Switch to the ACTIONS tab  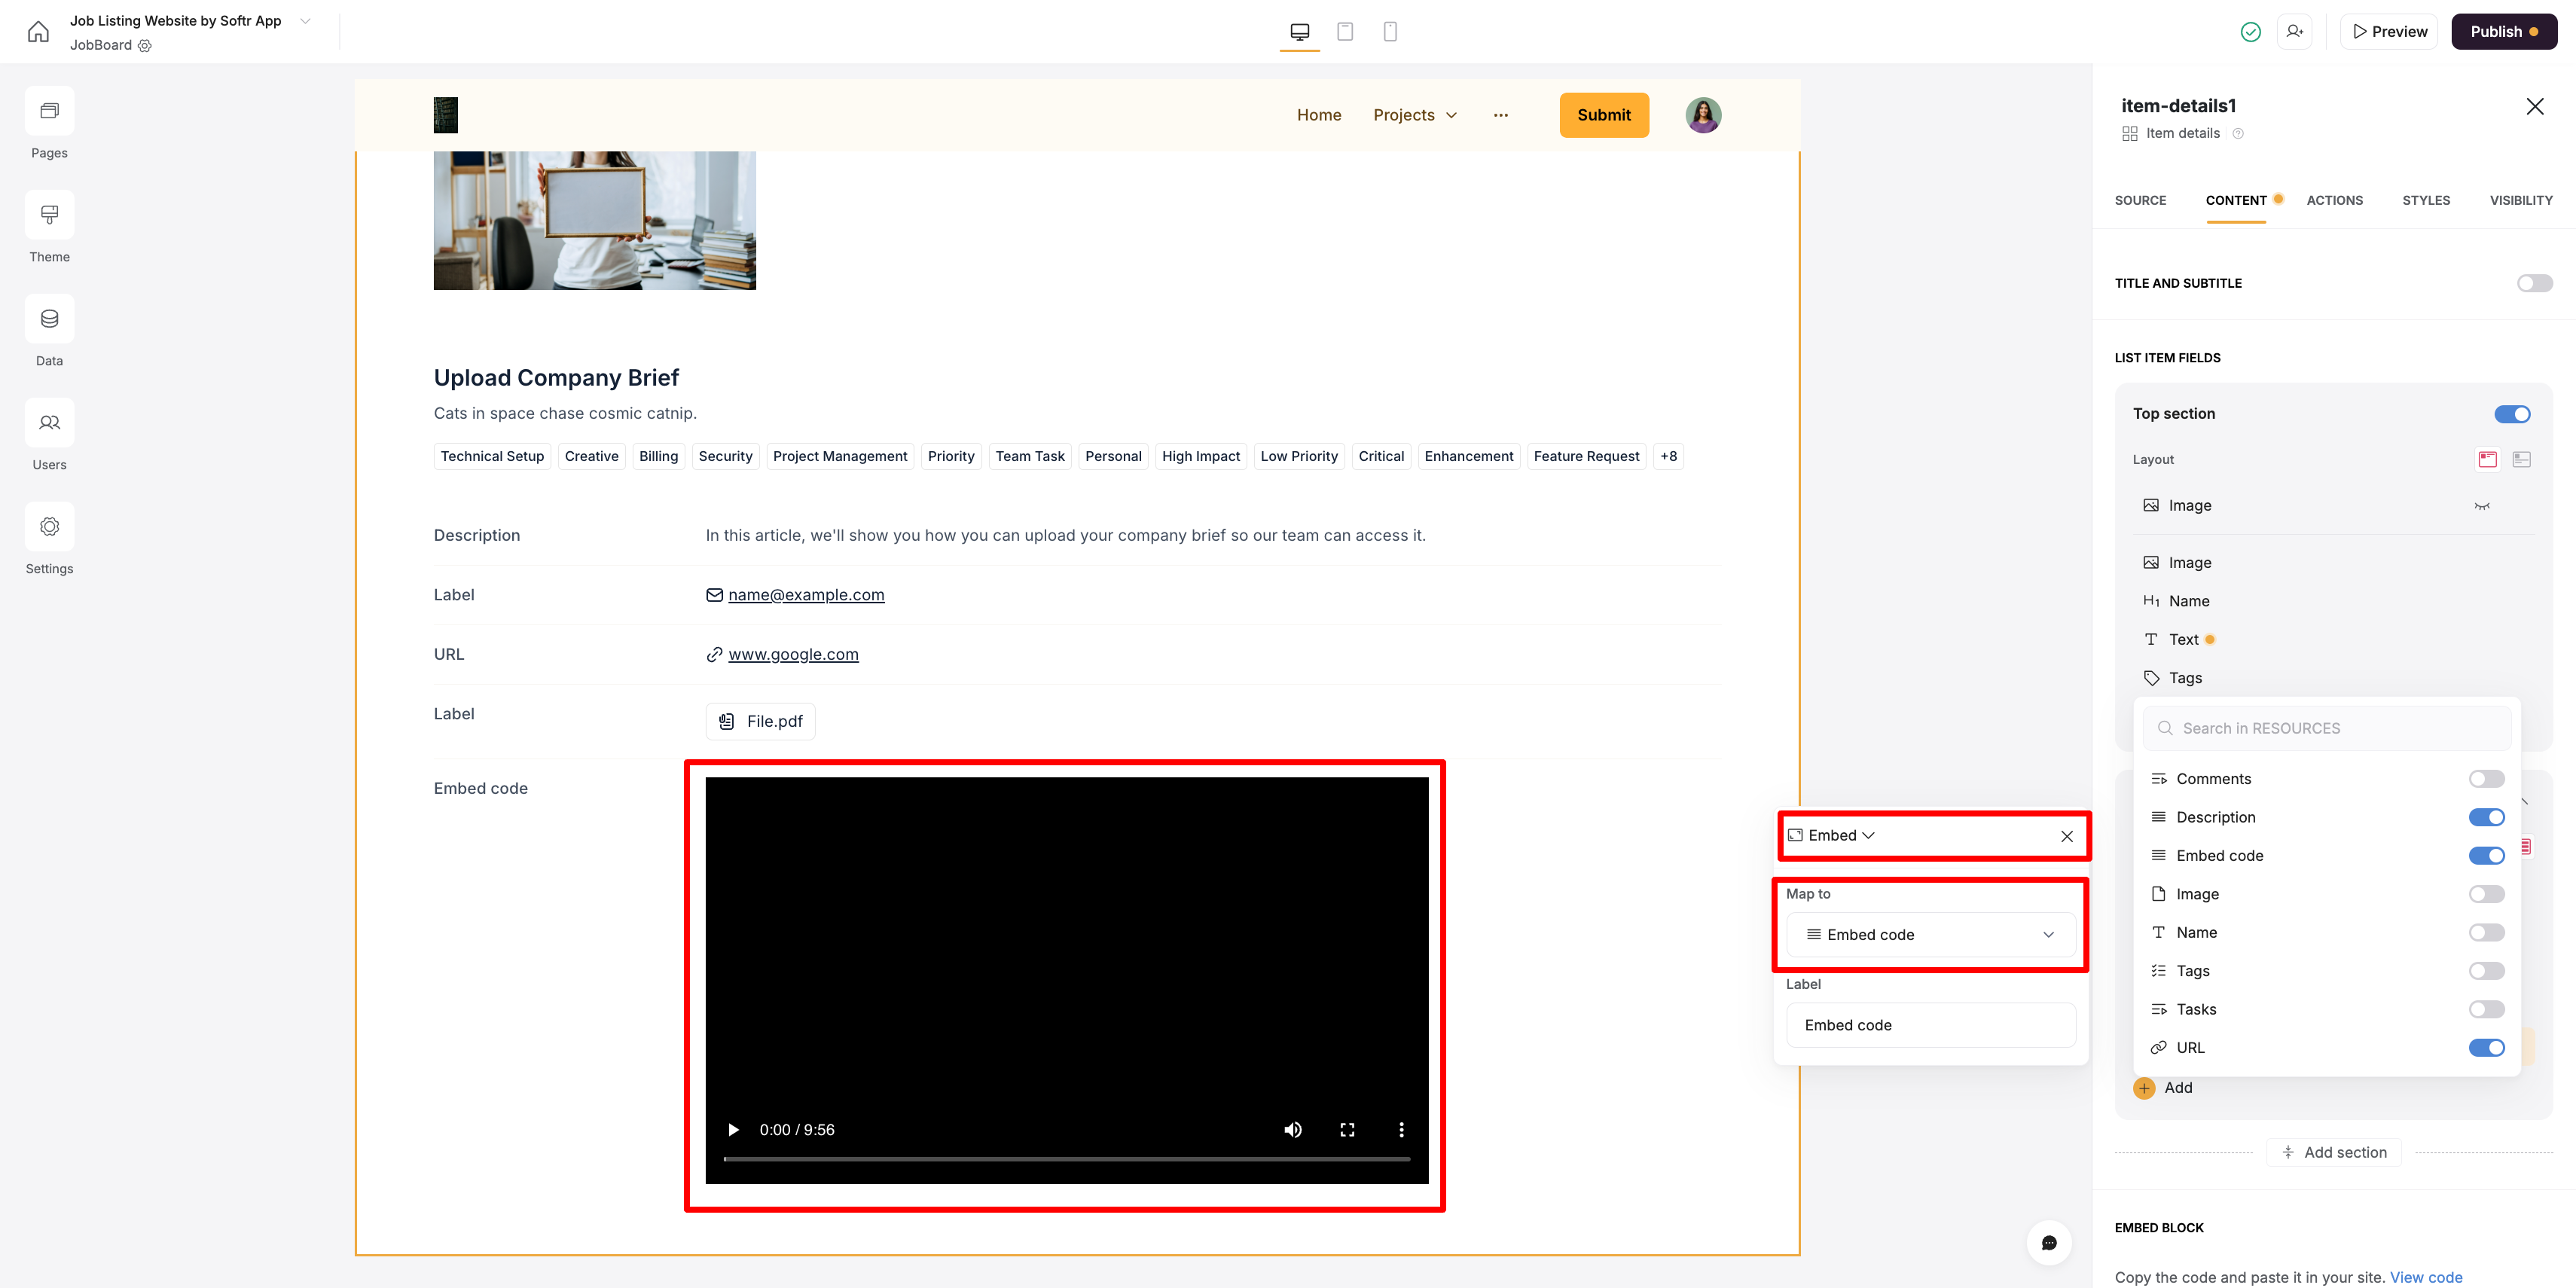(2334, 200)
